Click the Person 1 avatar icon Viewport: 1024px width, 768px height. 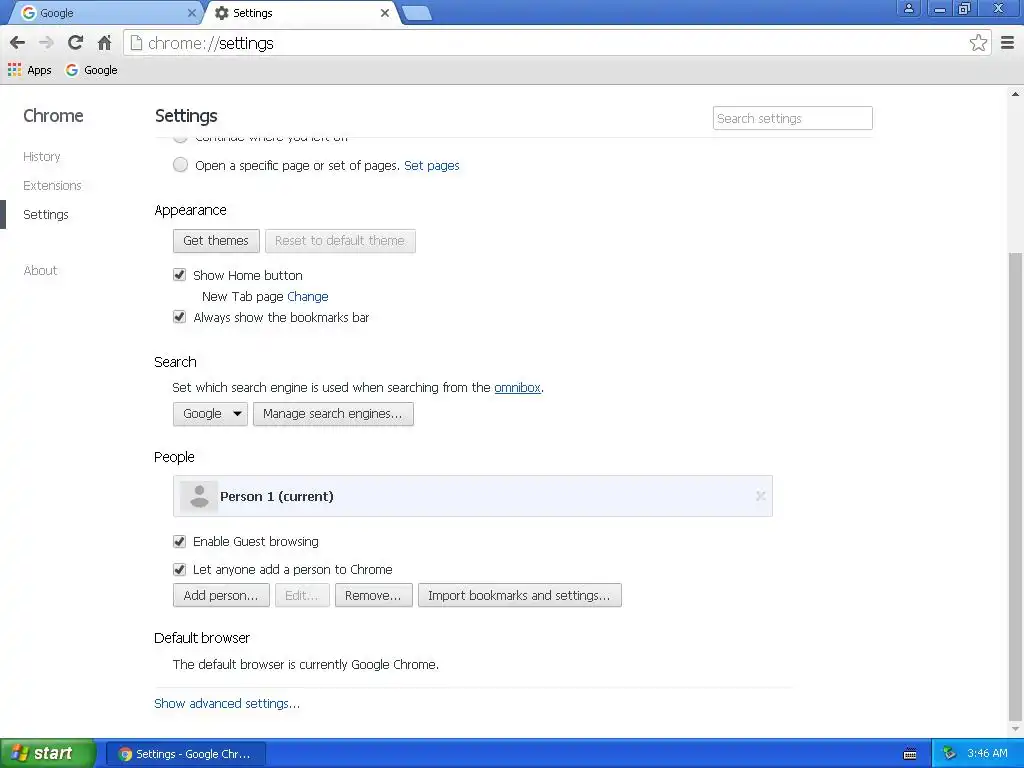pos(199,496)
